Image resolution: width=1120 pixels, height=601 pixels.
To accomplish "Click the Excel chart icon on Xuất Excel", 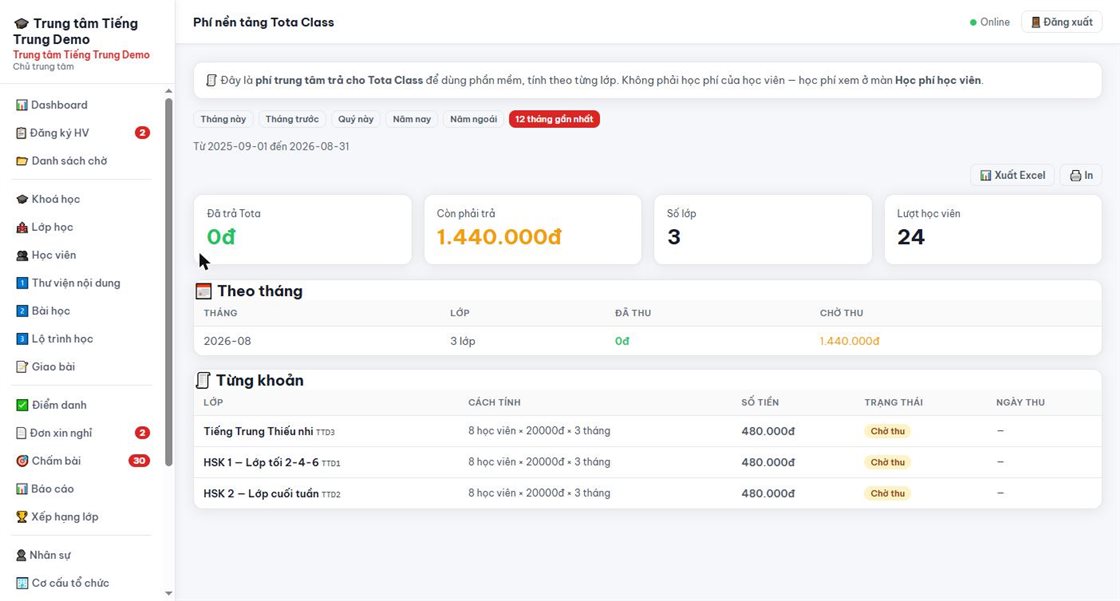I will tap(986, 176).
